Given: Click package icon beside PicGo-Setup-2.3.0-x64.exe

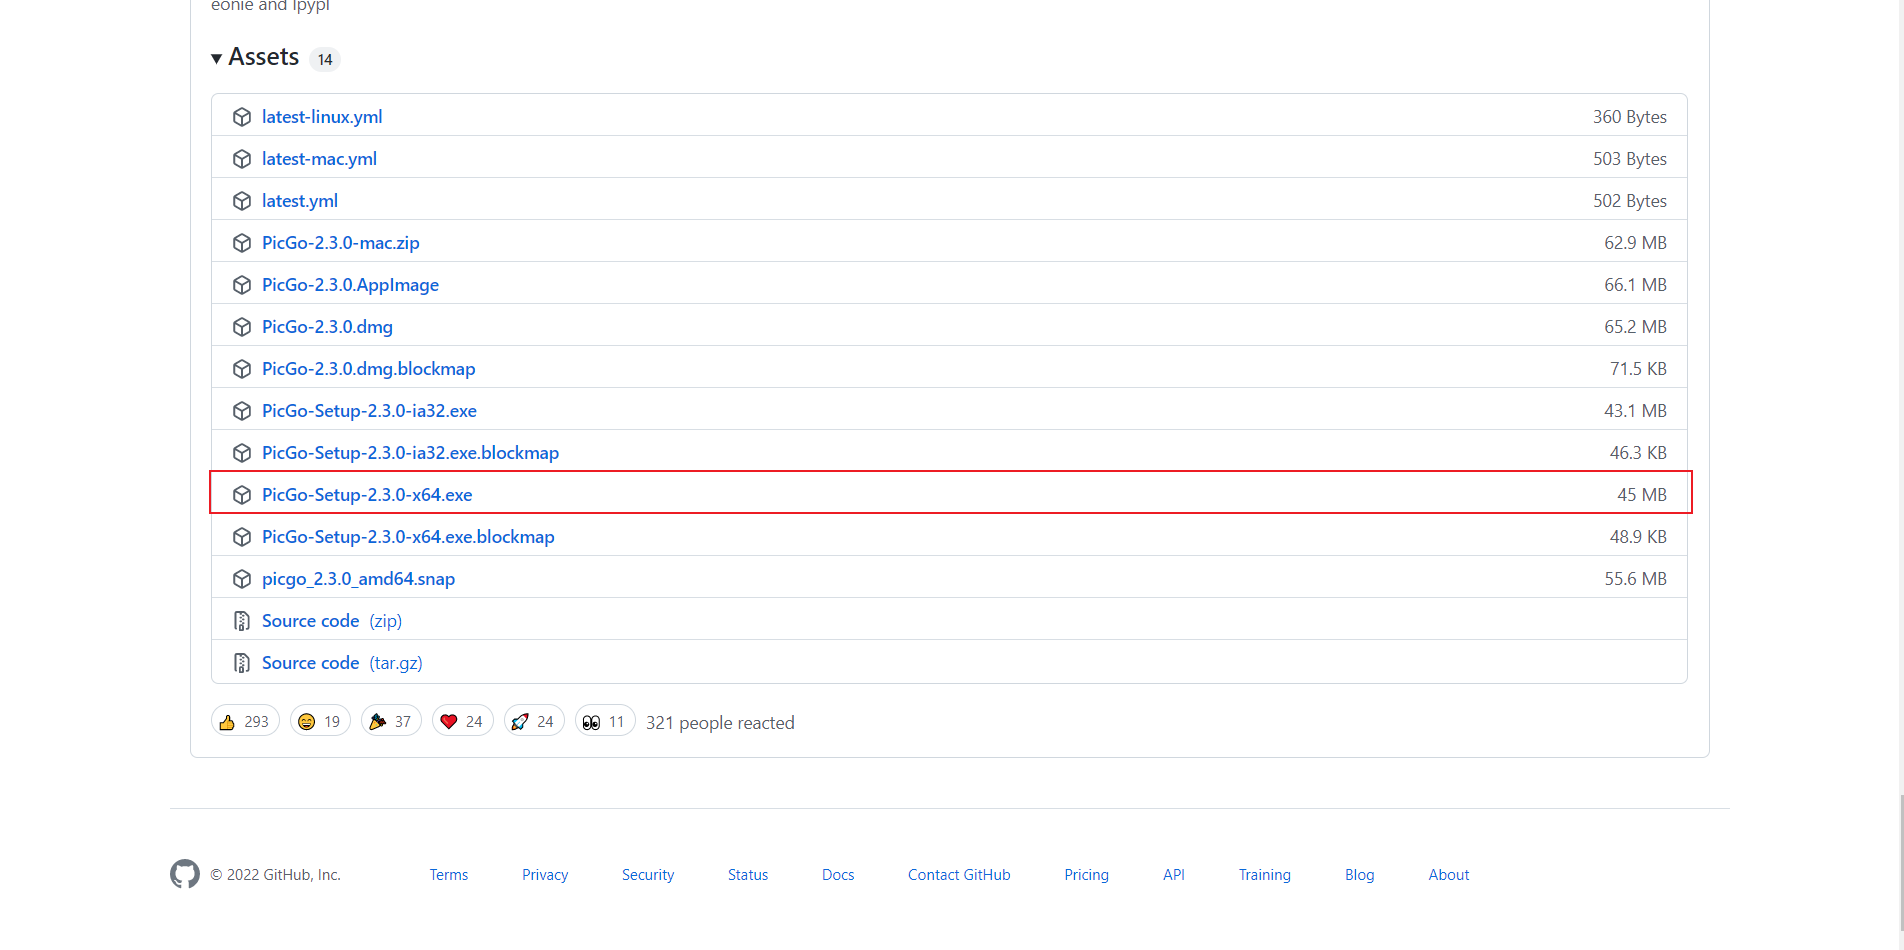Looking at the screenshot, I should (x=241, y=495).
